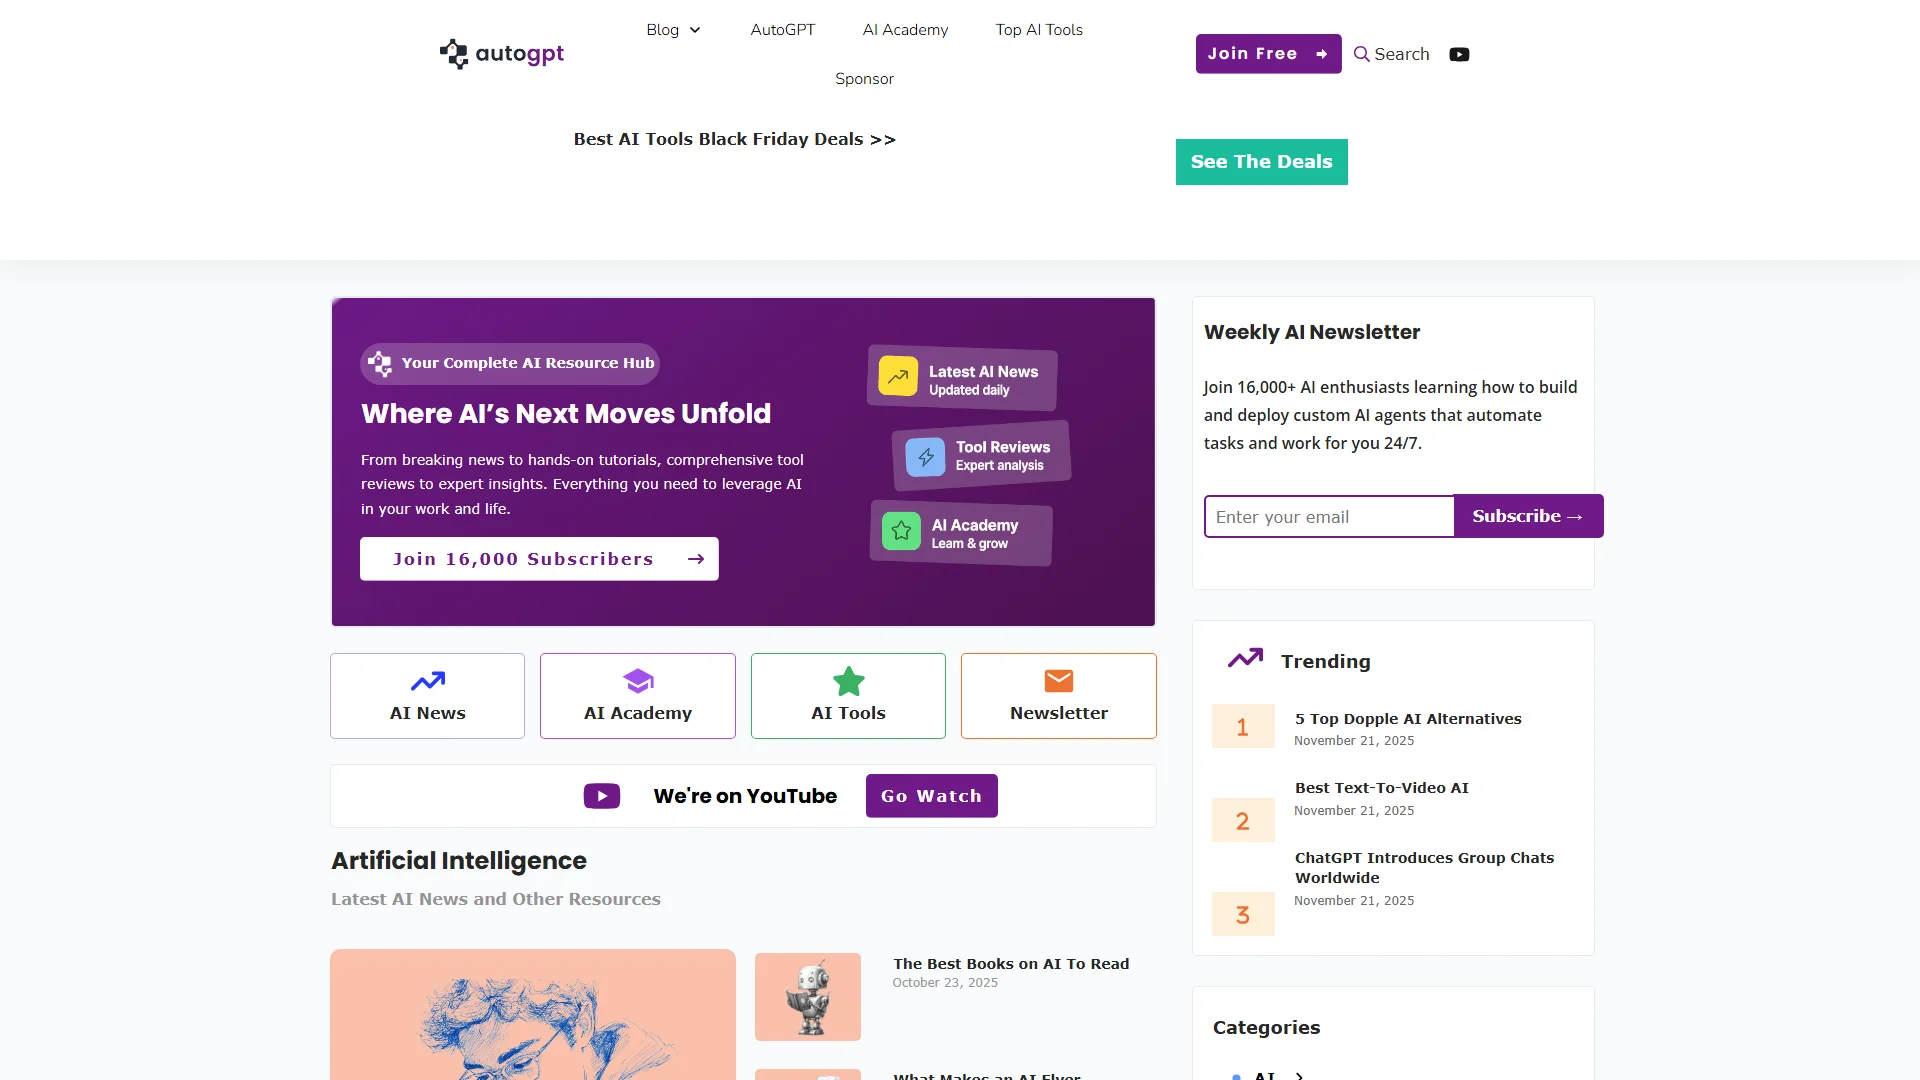Expand the AI category in Categories
Screen dimensions: 1920x1080
pos(1297,1075)
